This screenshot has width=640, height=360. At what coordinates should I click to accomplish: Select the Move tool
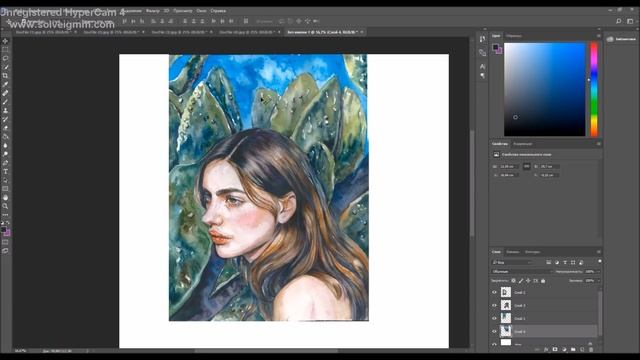pyautogui.click(x=5, y=41)
